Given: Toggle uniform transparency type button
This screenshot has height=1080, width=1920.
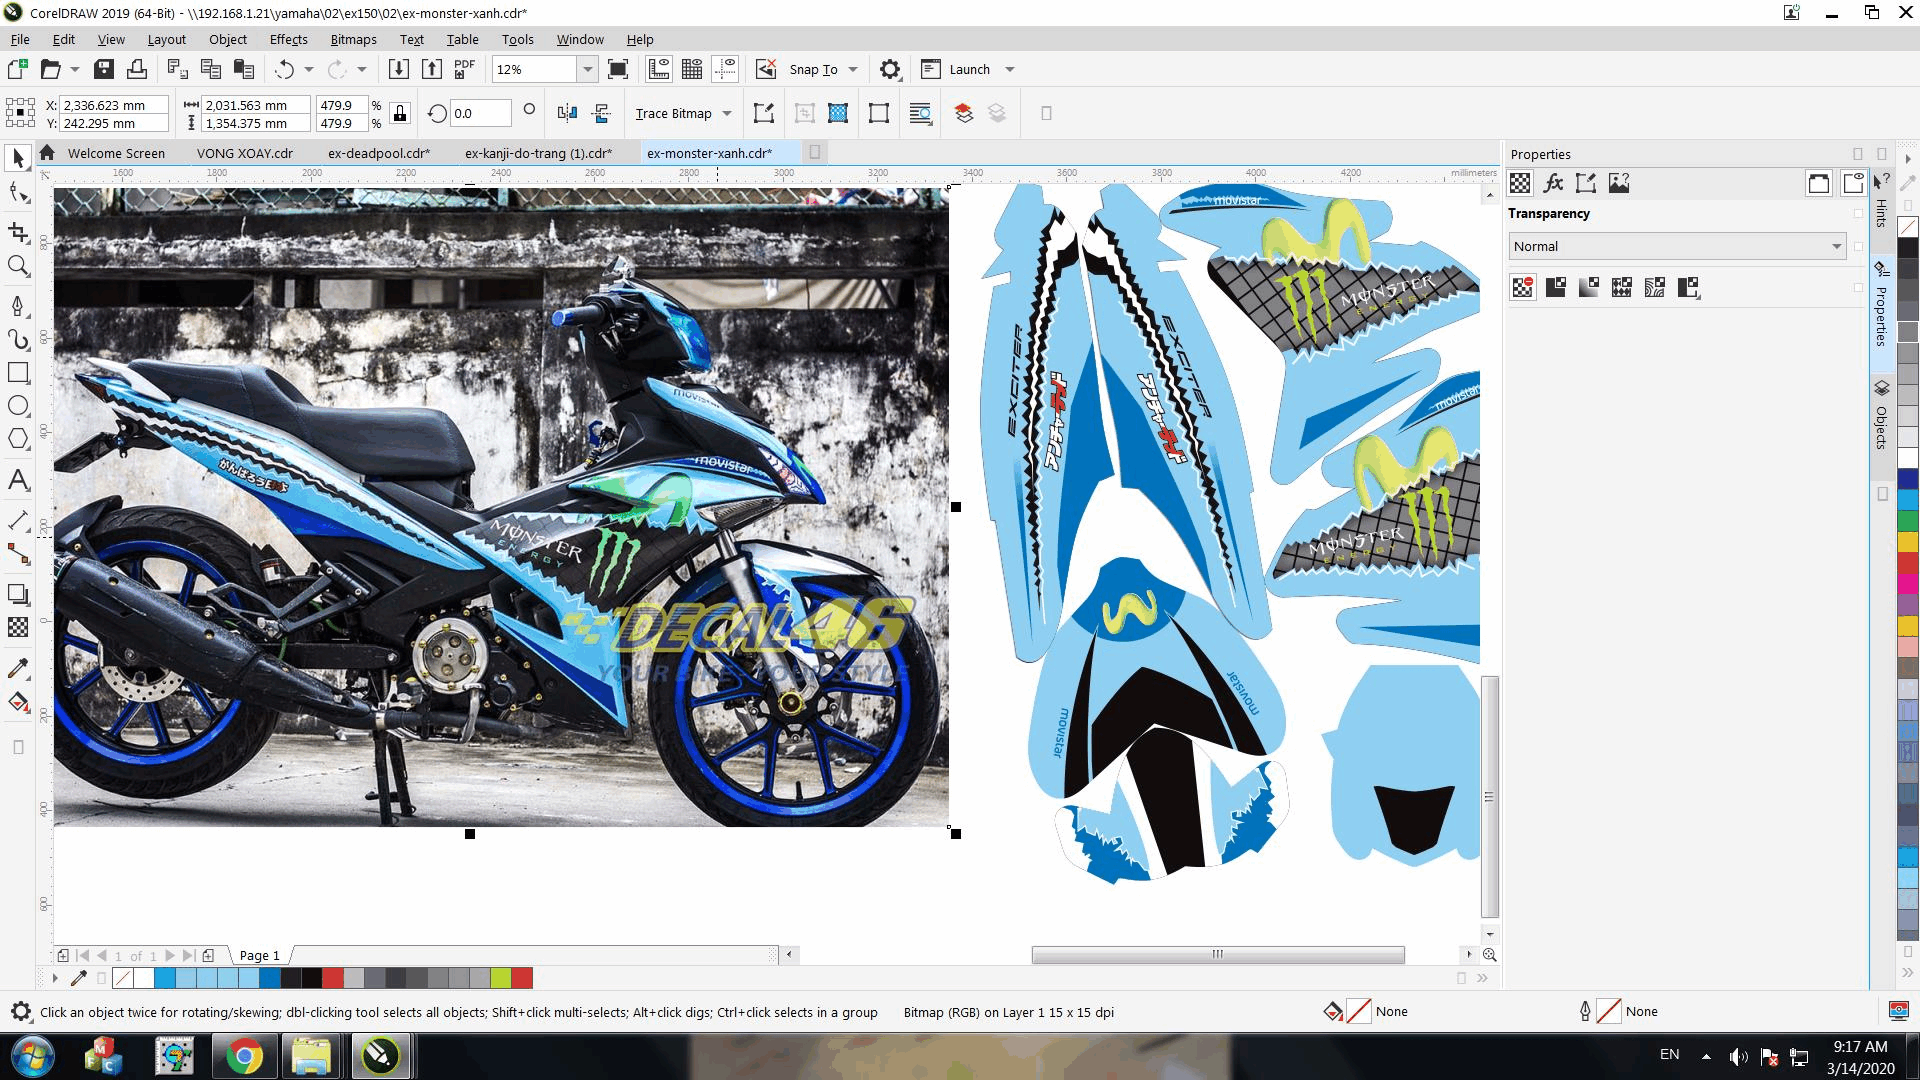Looking at the screenshot, I should (x=1555, y=288).
